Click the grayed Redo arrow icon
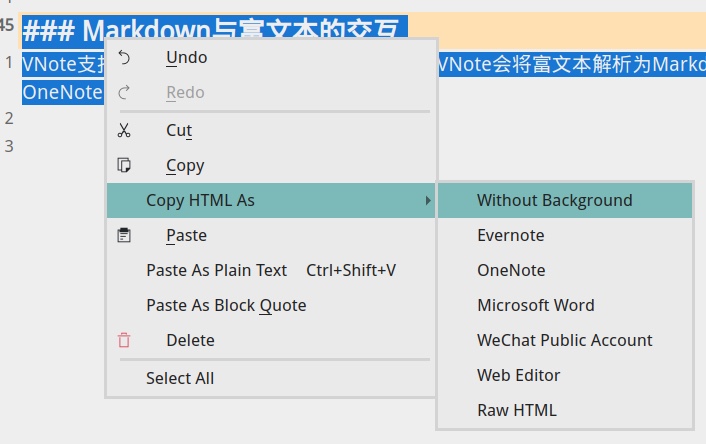The image size is (706, 444). (x=124, y=93)
